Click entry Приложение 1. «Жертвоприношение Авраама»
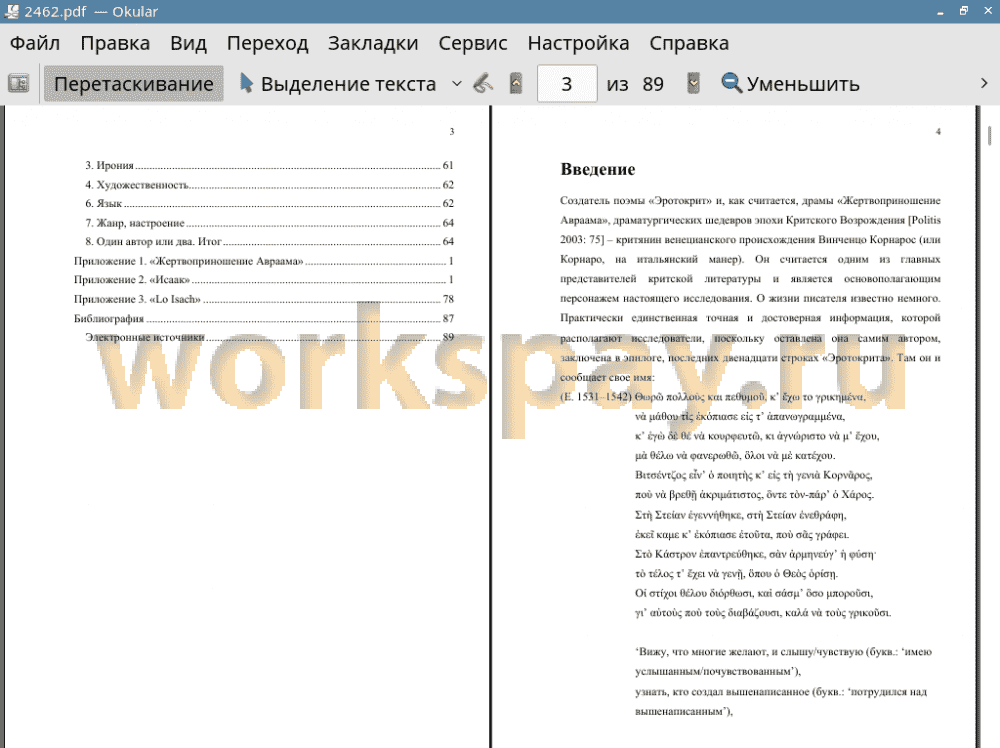The image size is (1000, 748). click(263, 261)
